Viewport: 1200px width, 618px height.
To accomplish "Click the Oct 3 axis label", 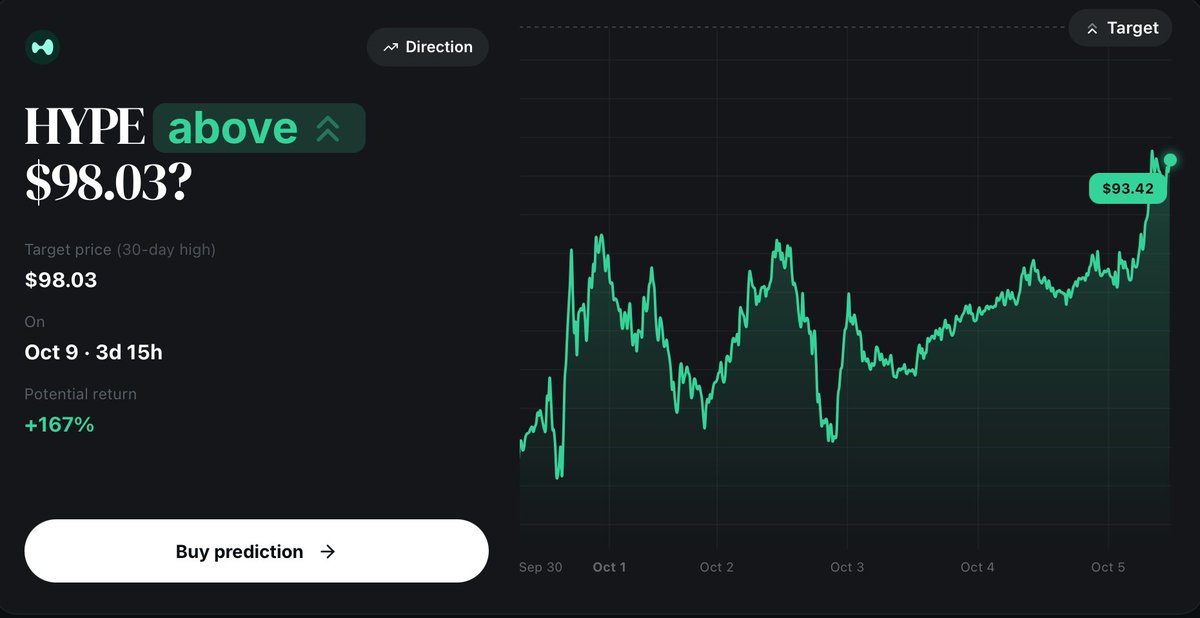I will [x=847, y=567].
